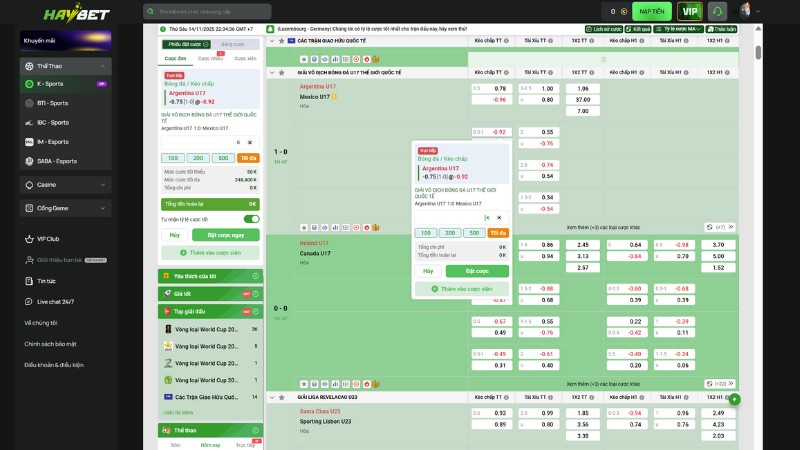Image resolution: width=800 pixels, height=450 pixels.
Task: Open Thảo luận discussion
Action: pyautogui.click(x=721, y=29)
